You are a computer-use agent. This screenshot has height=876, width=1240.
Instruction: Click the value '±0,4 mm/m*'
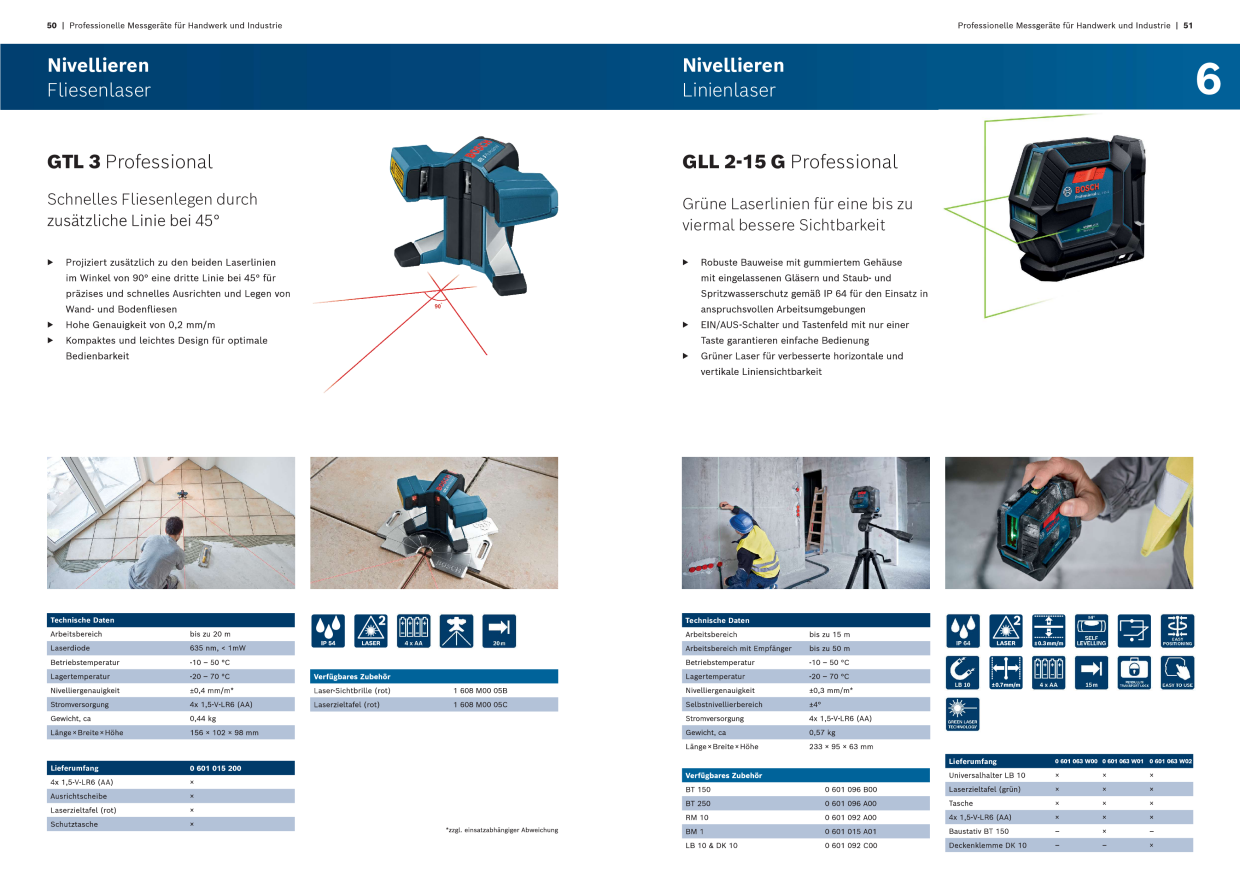(212, 690)
